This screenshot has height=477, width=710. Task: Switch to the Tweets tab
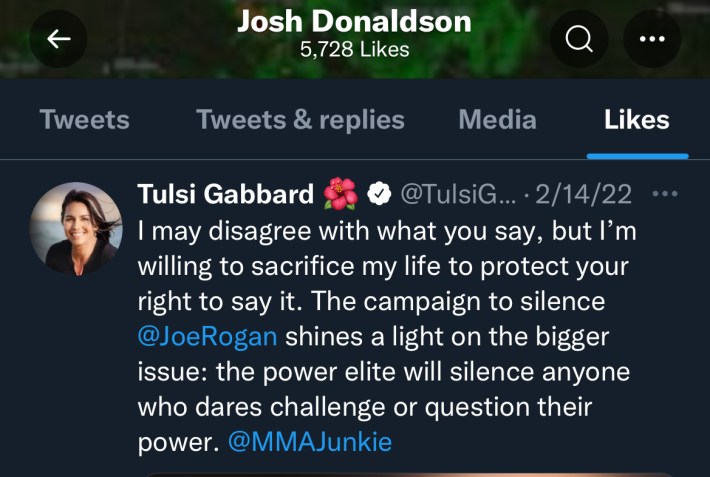(x=85, y=120)
